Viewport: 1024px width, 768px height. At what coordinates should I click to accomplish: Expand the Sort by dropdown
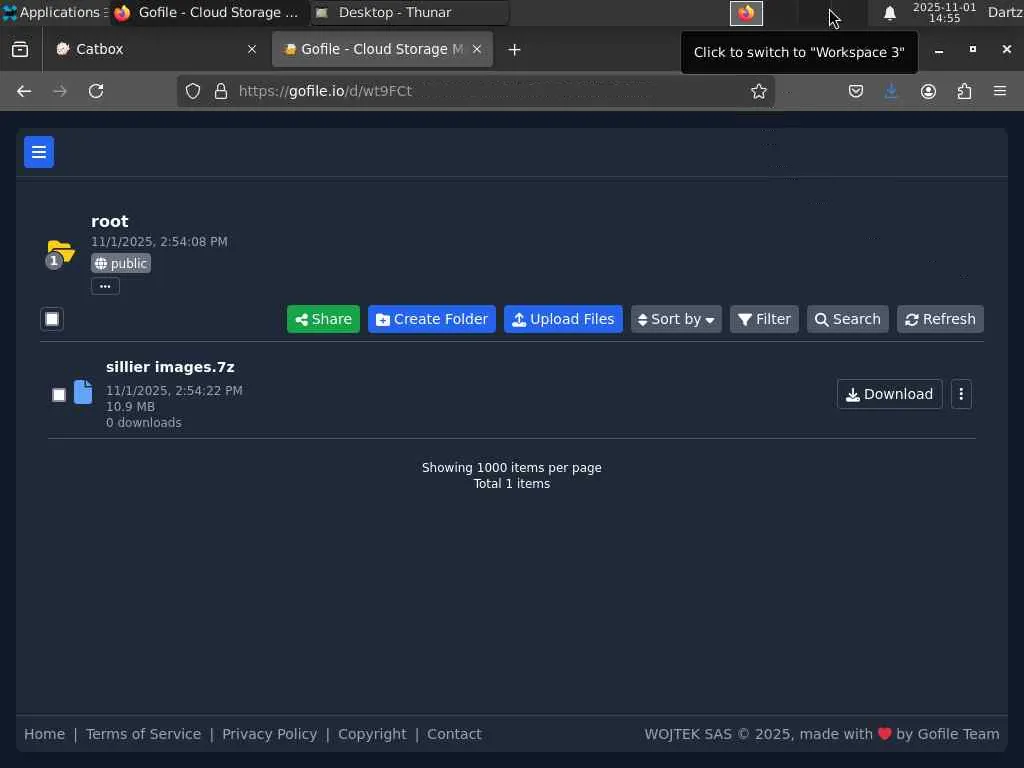pyautogui.click(x=676, y=319)
